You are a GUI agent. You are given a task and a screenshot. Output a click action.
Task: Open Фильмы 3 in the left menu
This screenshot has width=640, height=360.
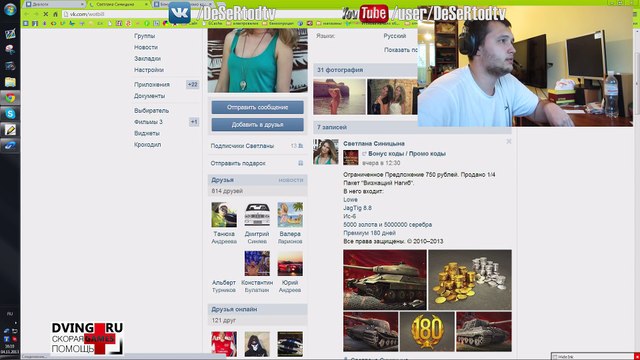tap(148, 122)
